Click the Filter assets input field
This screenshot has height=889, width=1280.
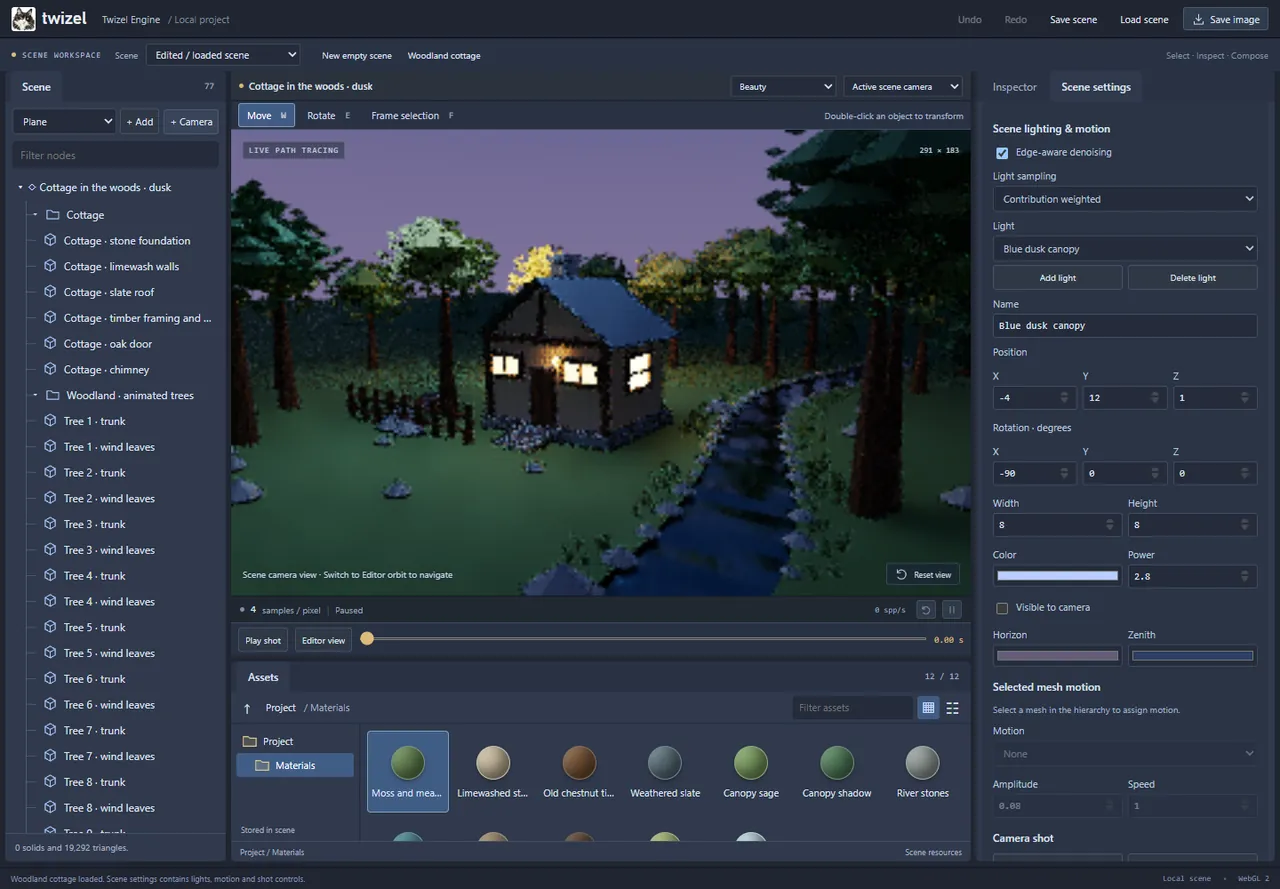853,708
